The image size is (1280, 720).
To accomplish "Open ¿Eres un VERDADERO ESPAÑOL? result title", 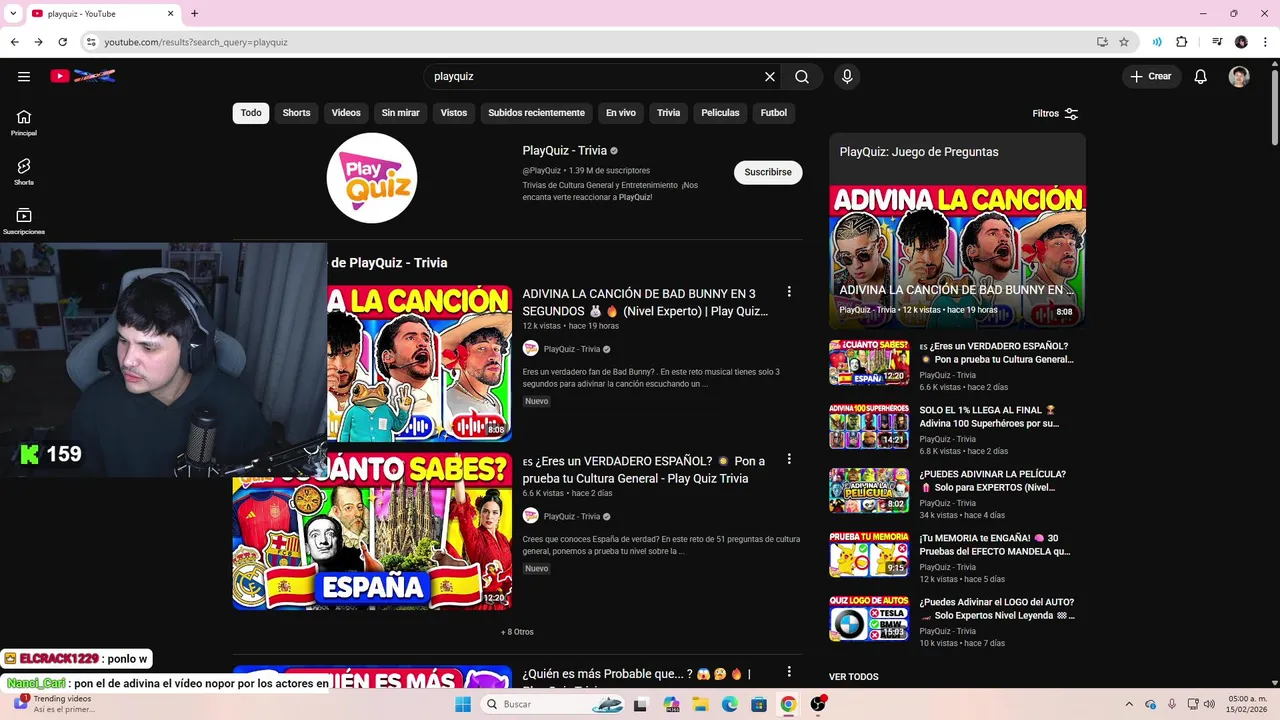I will [646, 470].
